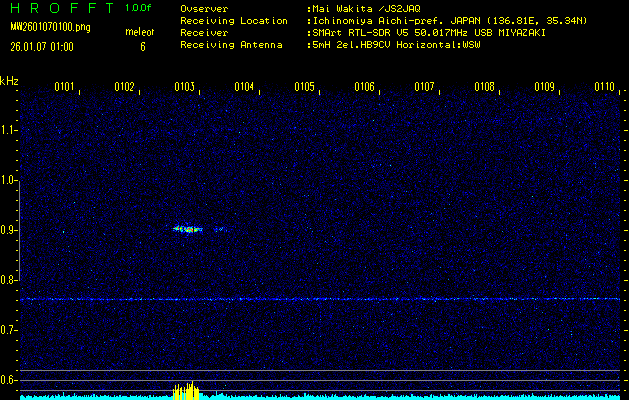
Task: Select the 0103 time marker
Action: 184,87
